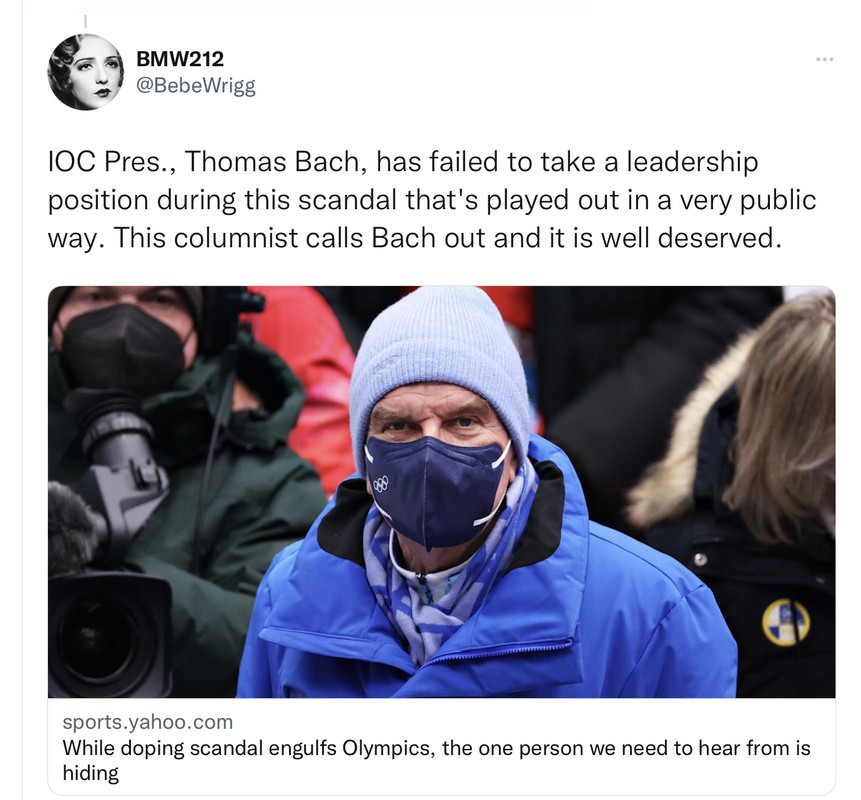The width and height of the screenshot is (861, 800).
Task: Click the word 'hiding' in the card headline
Action: 91,773
